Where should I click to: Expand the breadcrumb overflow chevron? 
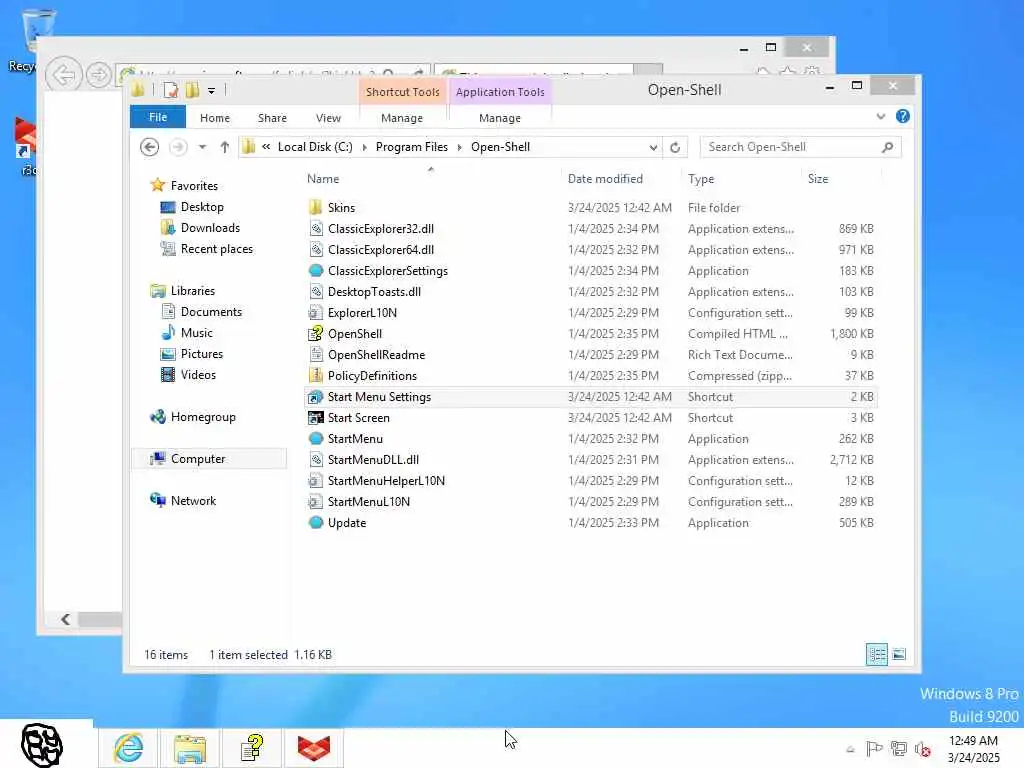pos(266,147)
